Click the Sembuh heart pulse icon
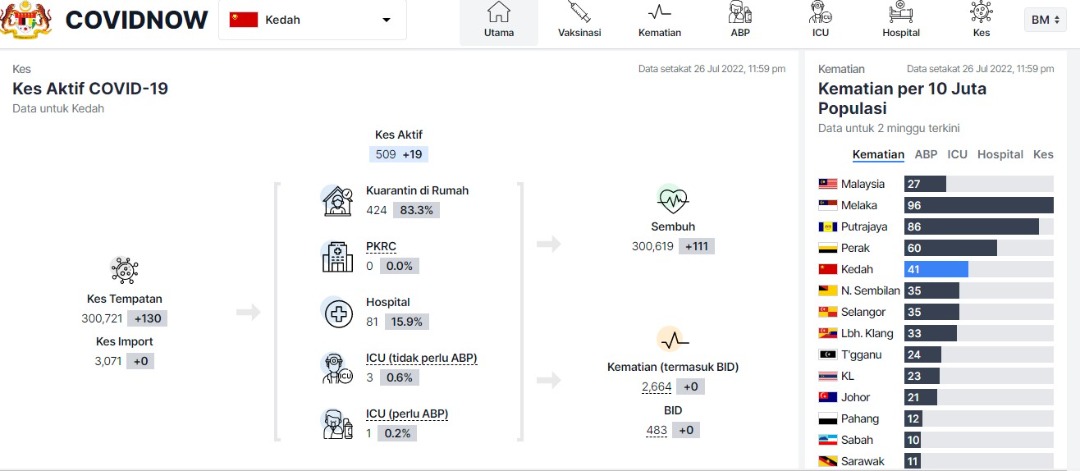Image resolution: width=1080 pixels, height=471 pixels. 673,200
